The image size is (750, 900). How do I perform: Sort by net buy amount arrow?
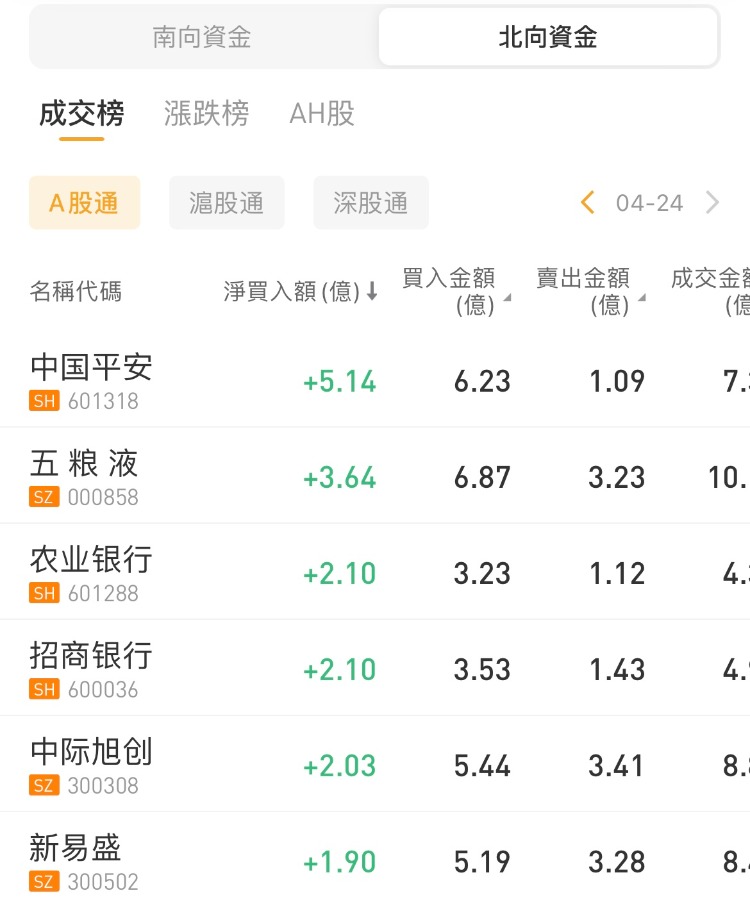tap(372, 292)
